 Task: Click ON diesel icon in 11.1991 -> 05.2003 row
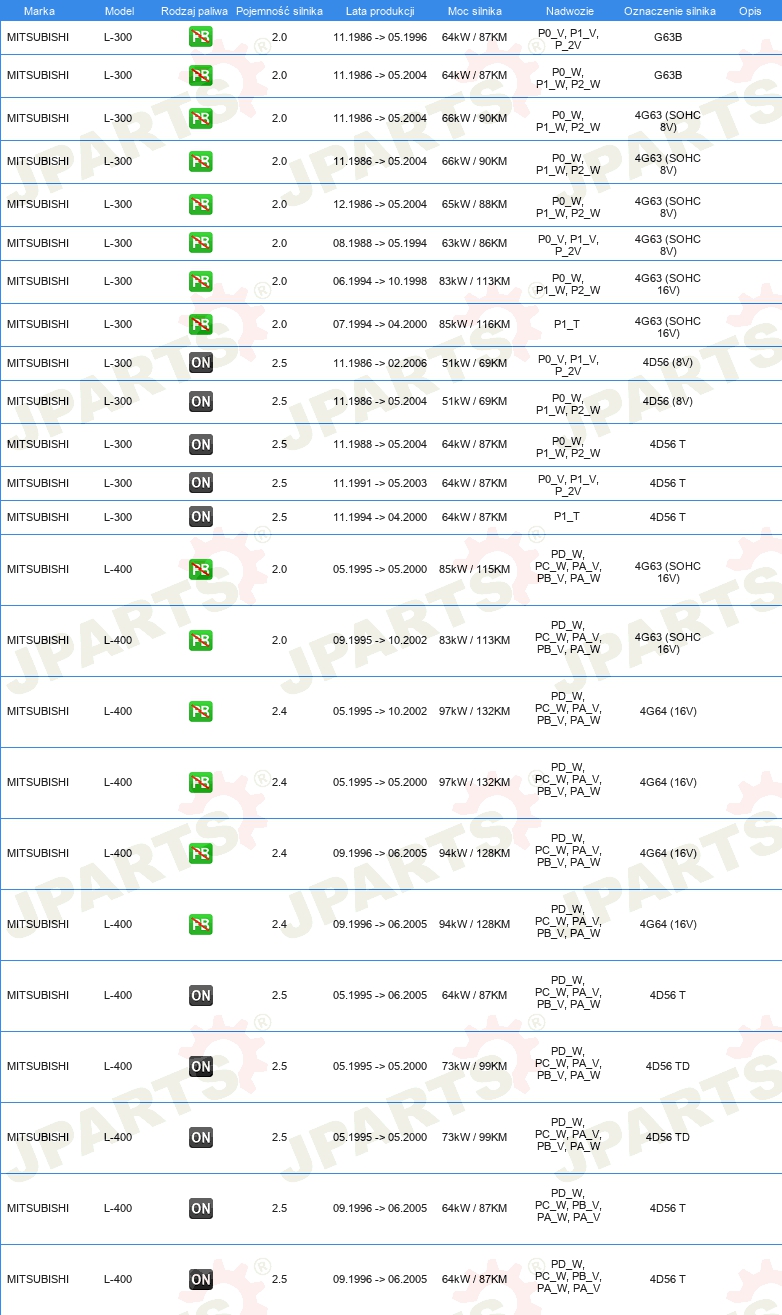click(x=200, y=483)
